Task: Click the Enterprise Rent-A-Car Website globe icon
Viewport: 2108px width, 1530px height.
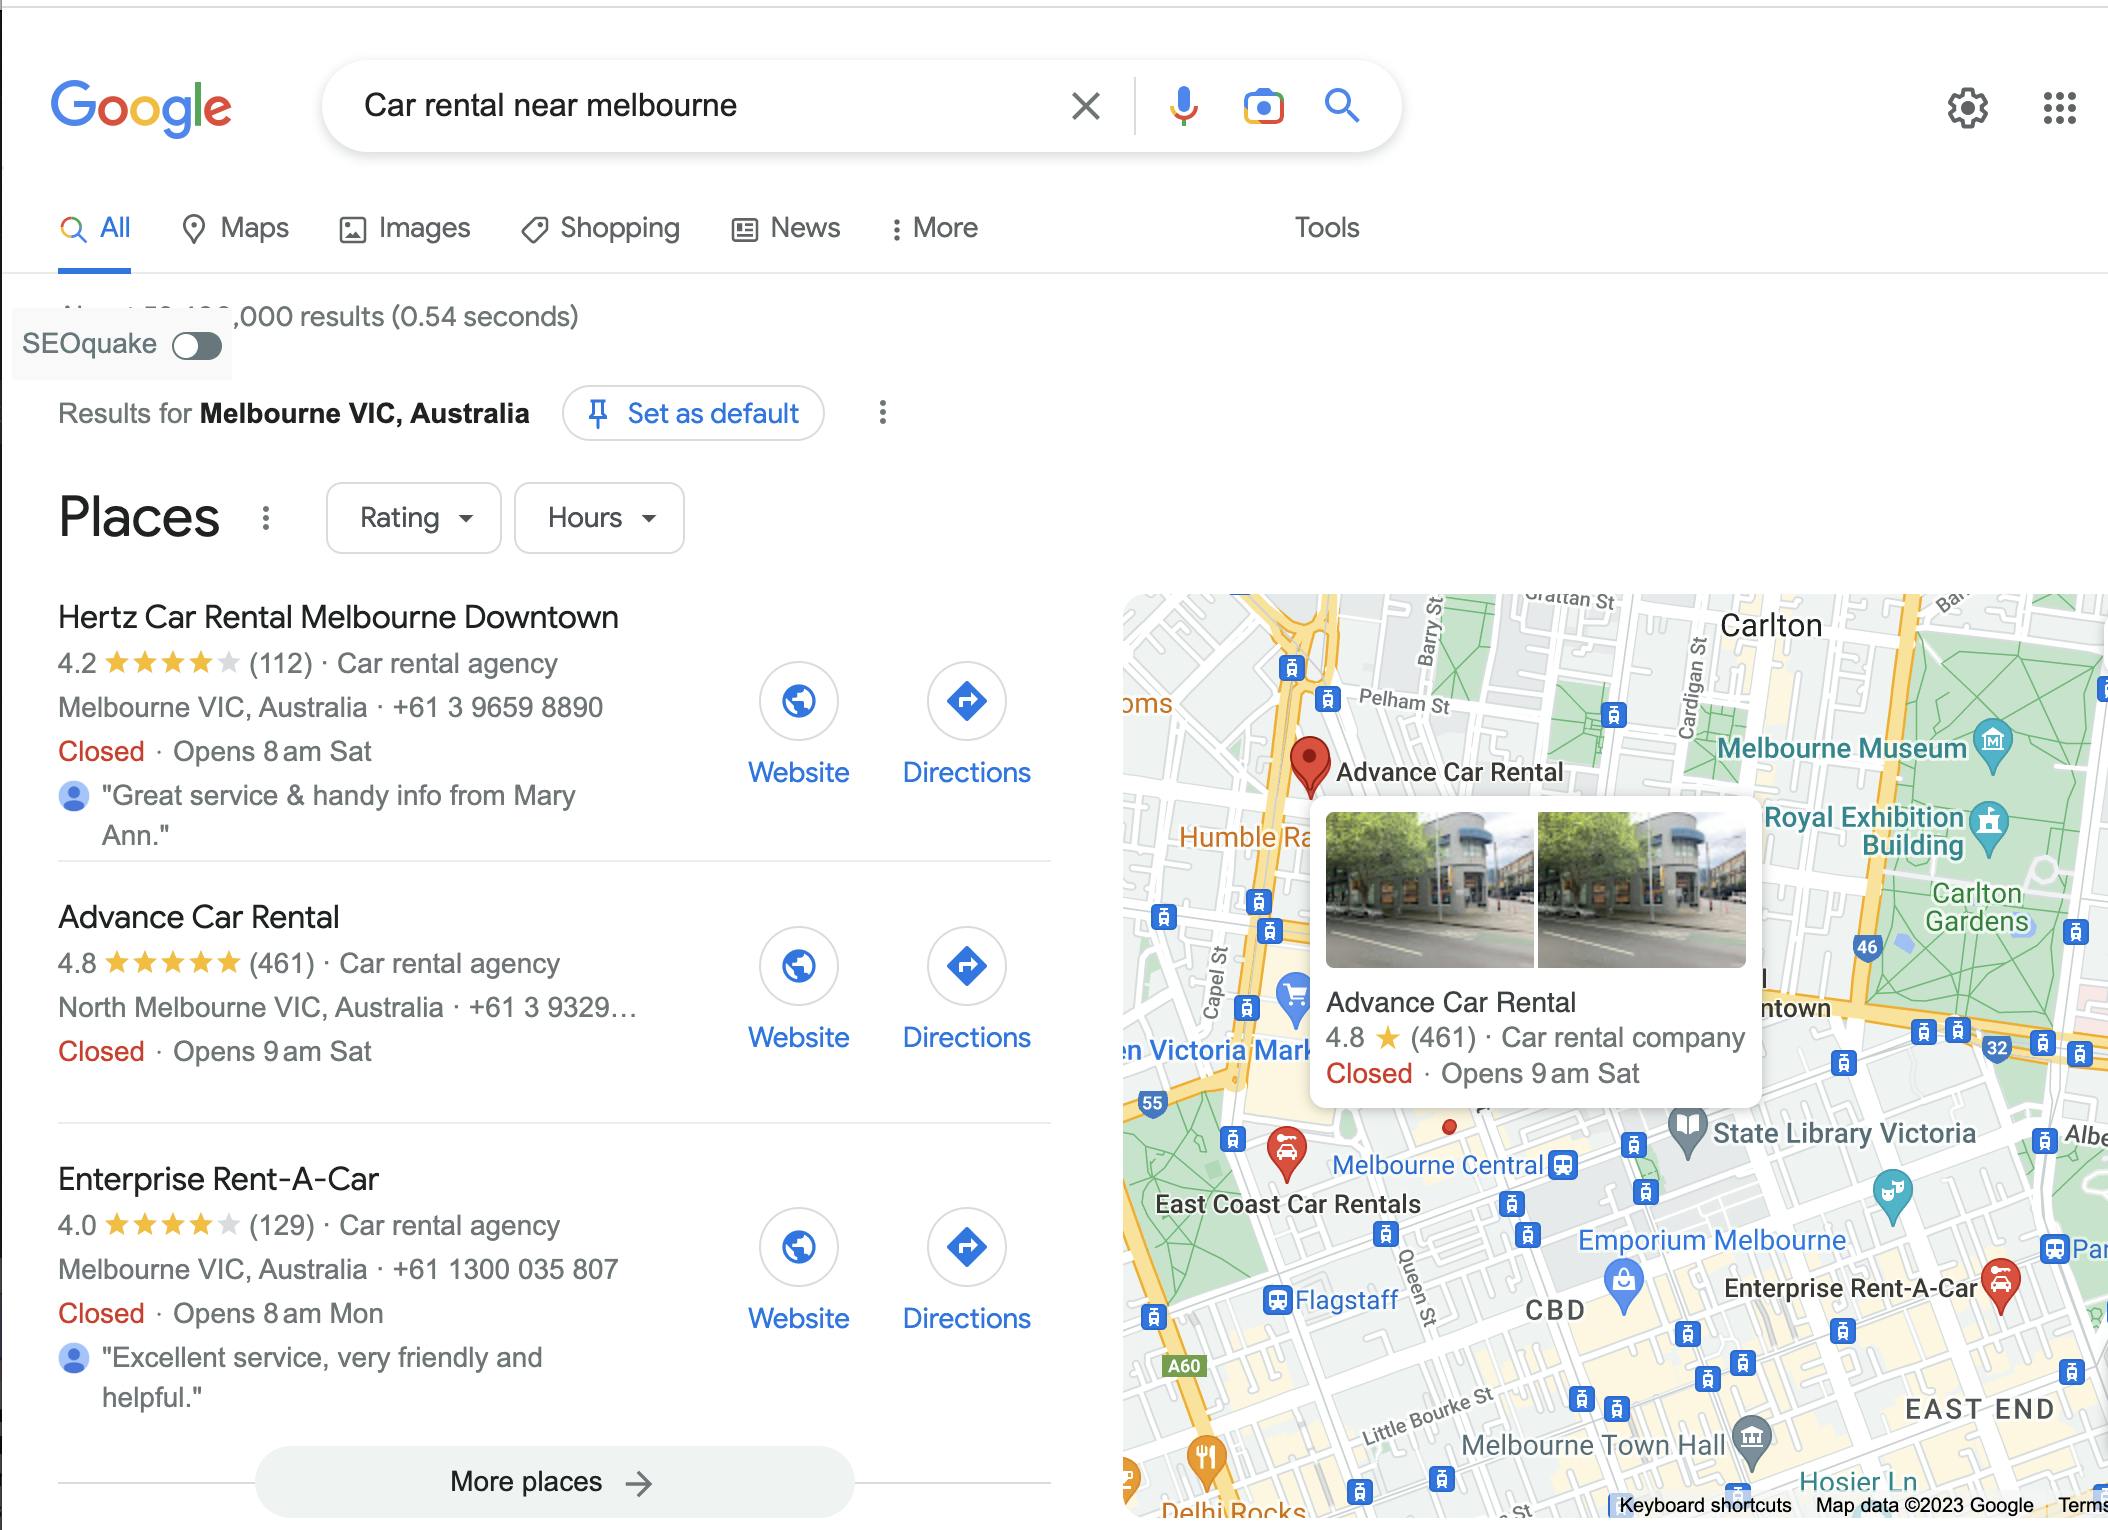Action: coord(797,1249)
